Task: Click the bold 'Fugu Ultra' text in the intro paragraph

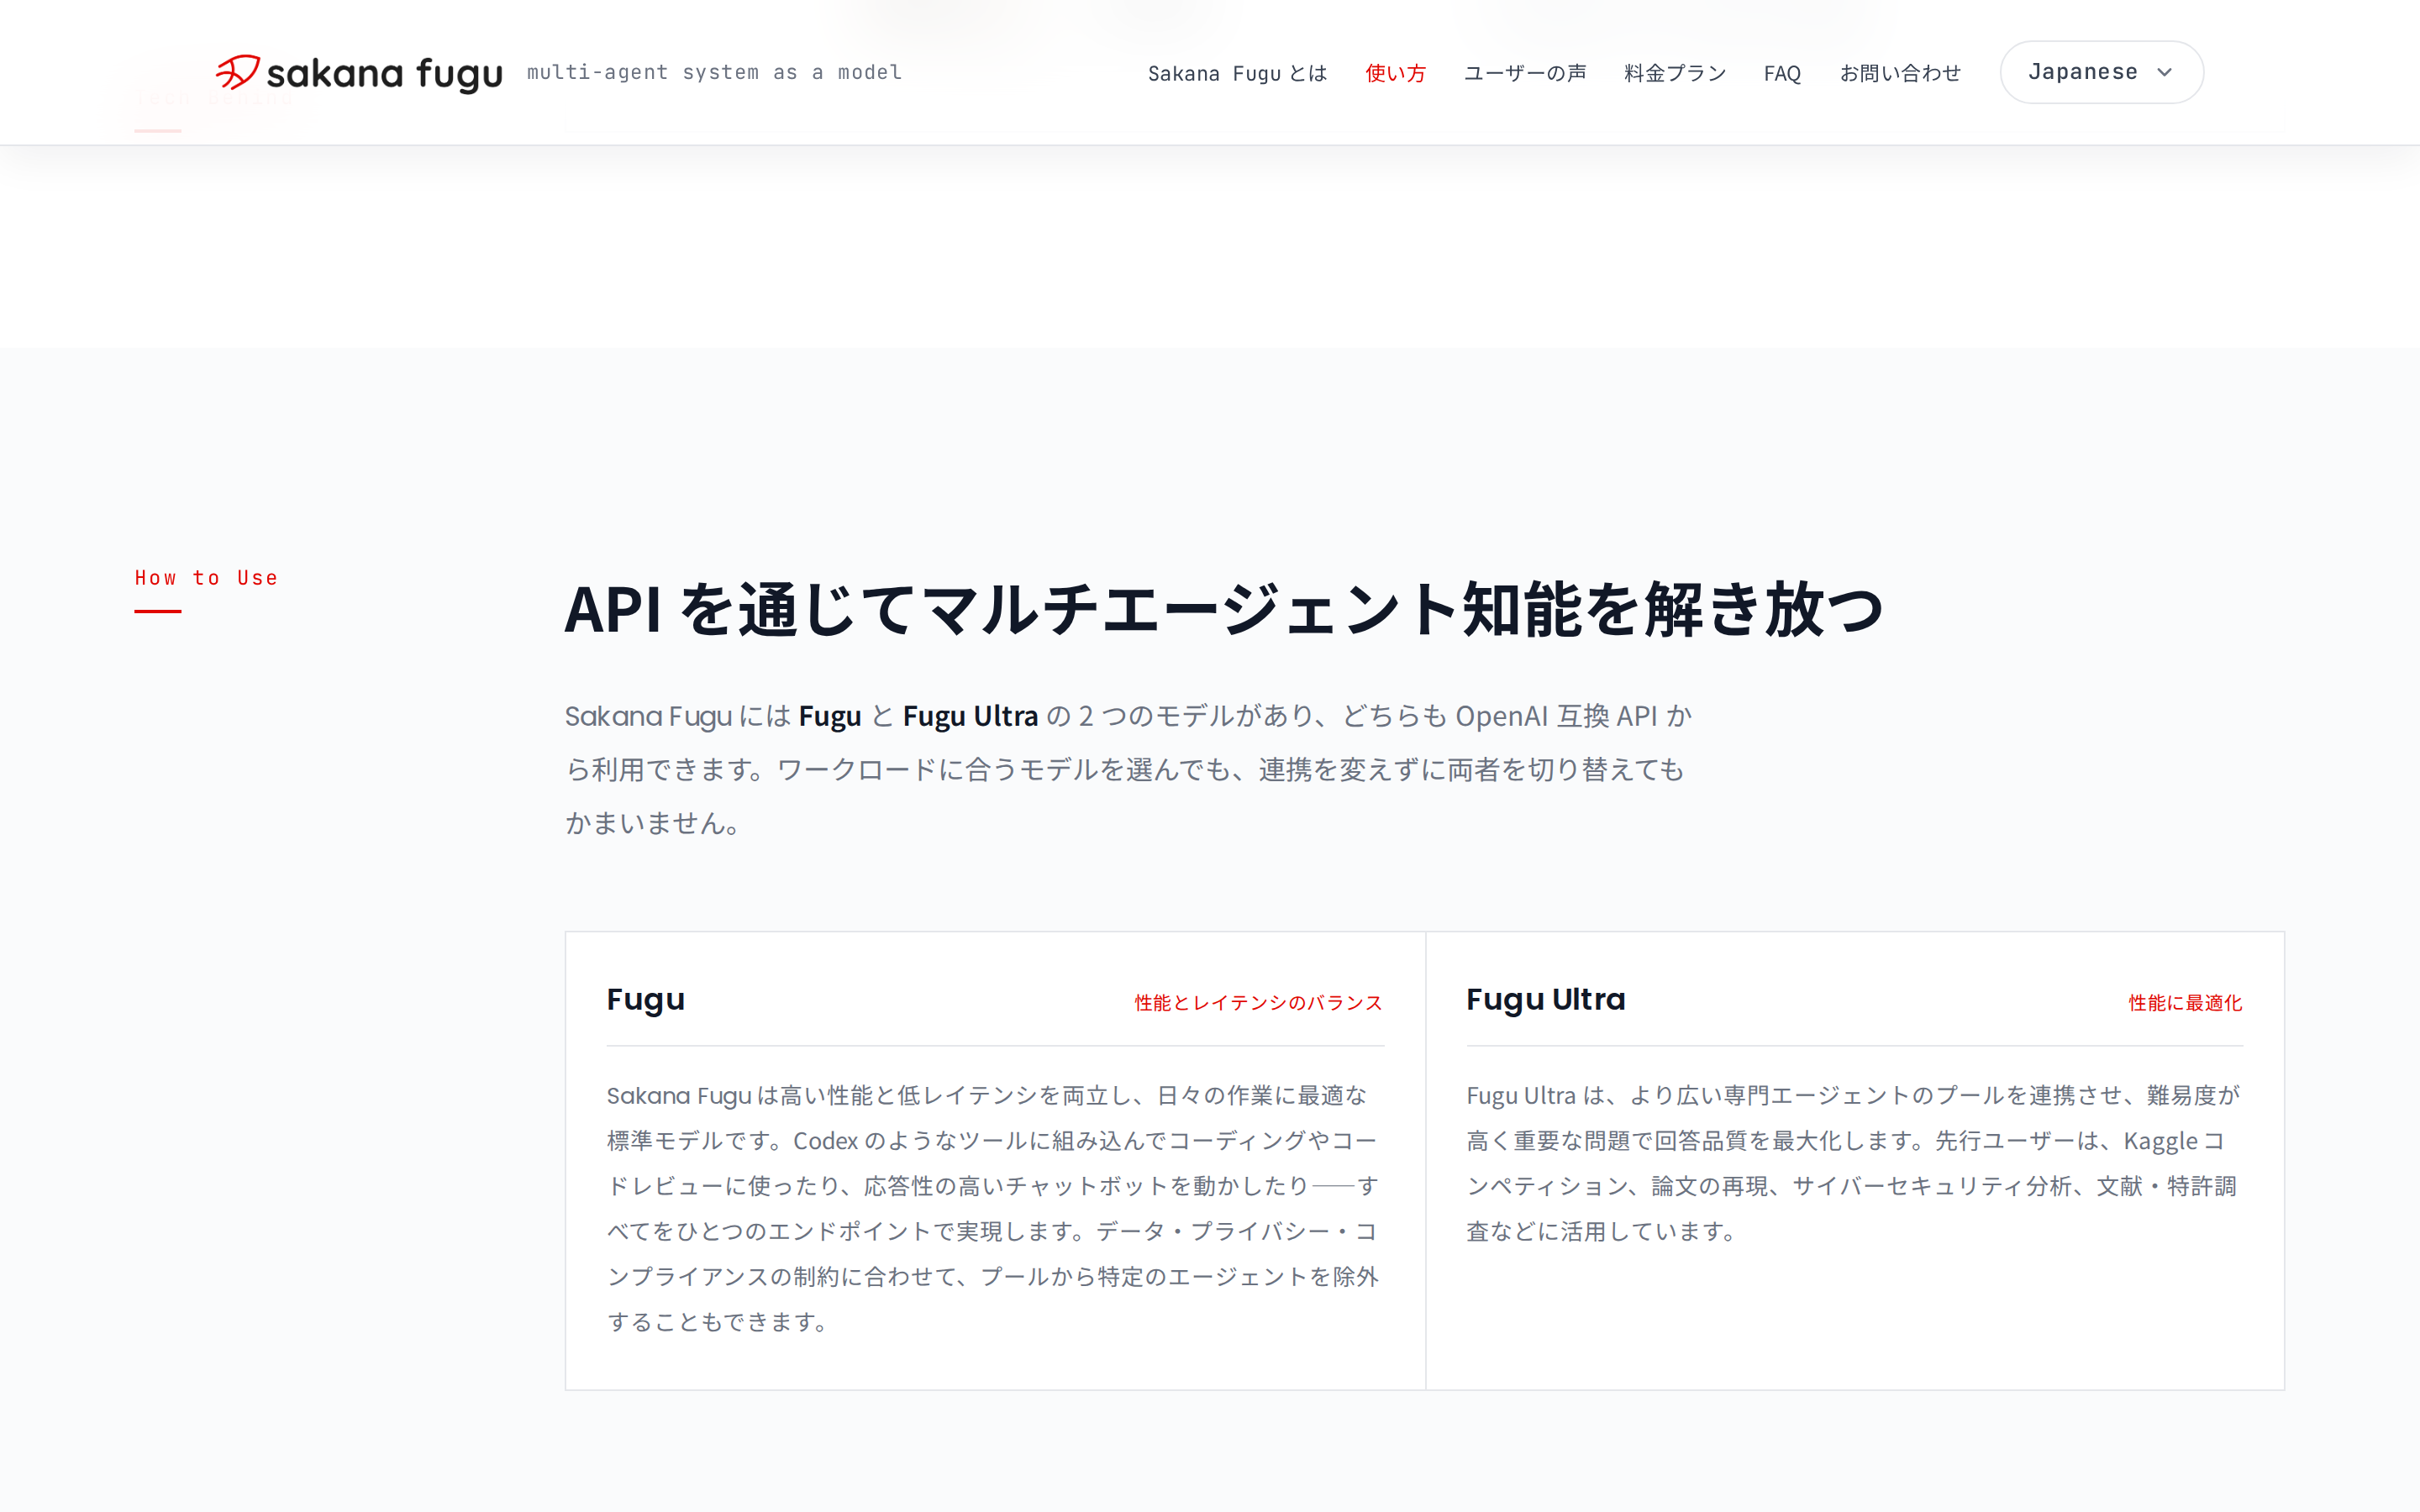Action: click(x=970, y=716)
